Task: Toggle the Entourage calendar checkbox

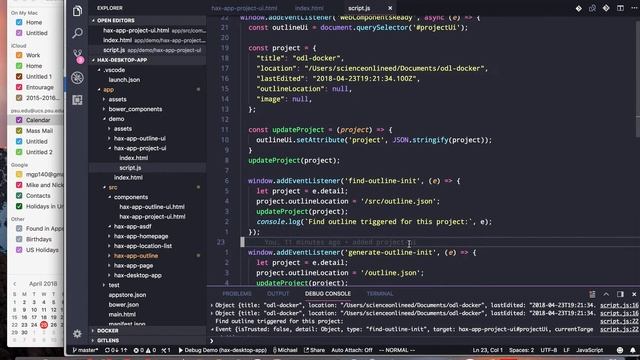Action: 19,87
